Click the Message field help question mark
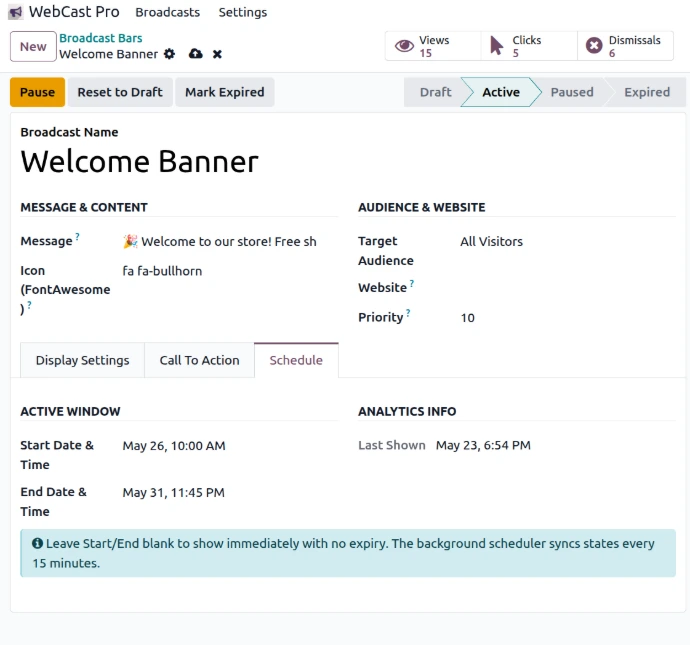The width and height of the screenshot is (690, 645). coord(77,237)
